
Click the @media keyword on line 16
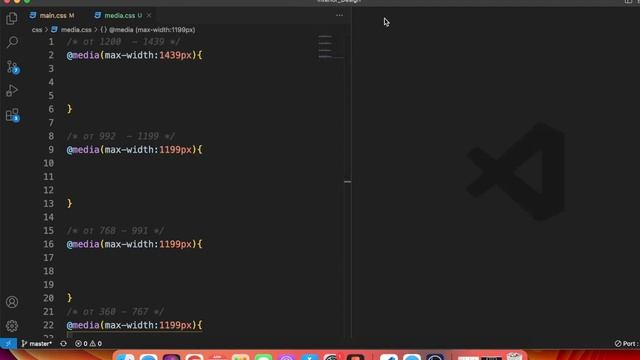[x=83, y=244]
